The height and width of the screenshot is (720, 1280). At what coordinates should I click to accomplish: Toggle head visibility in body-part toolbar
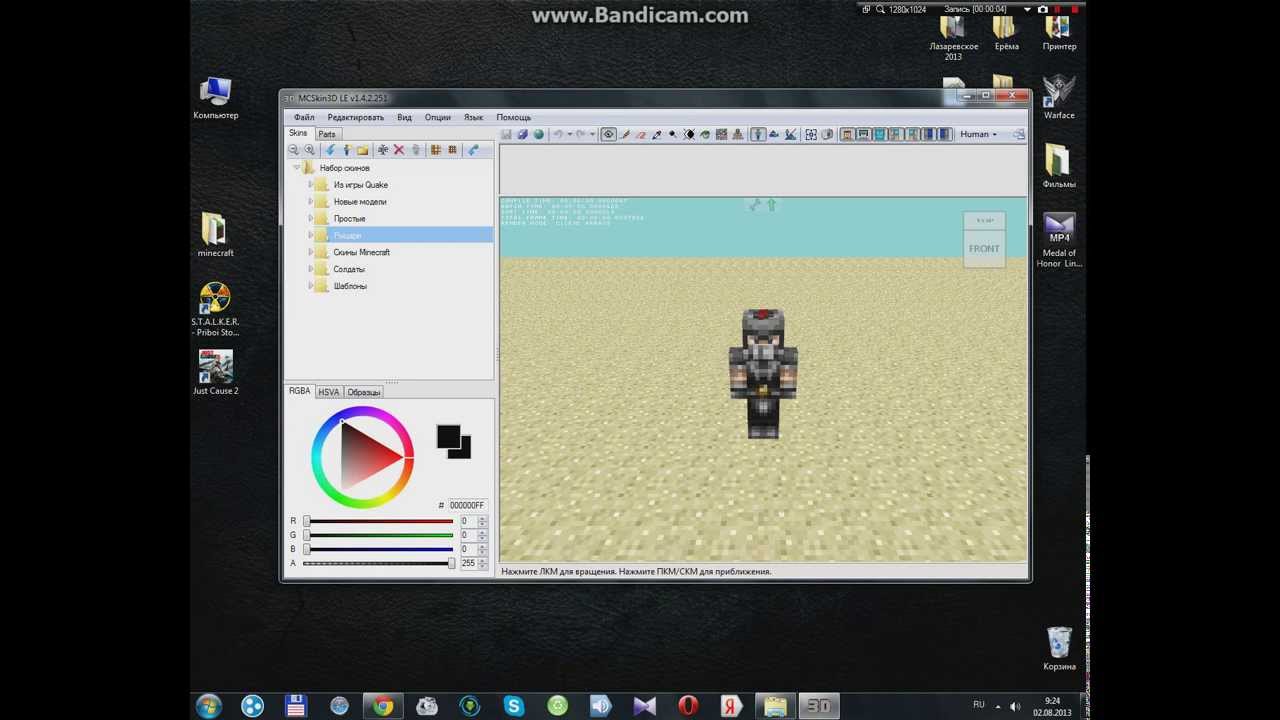pos(846,134)
